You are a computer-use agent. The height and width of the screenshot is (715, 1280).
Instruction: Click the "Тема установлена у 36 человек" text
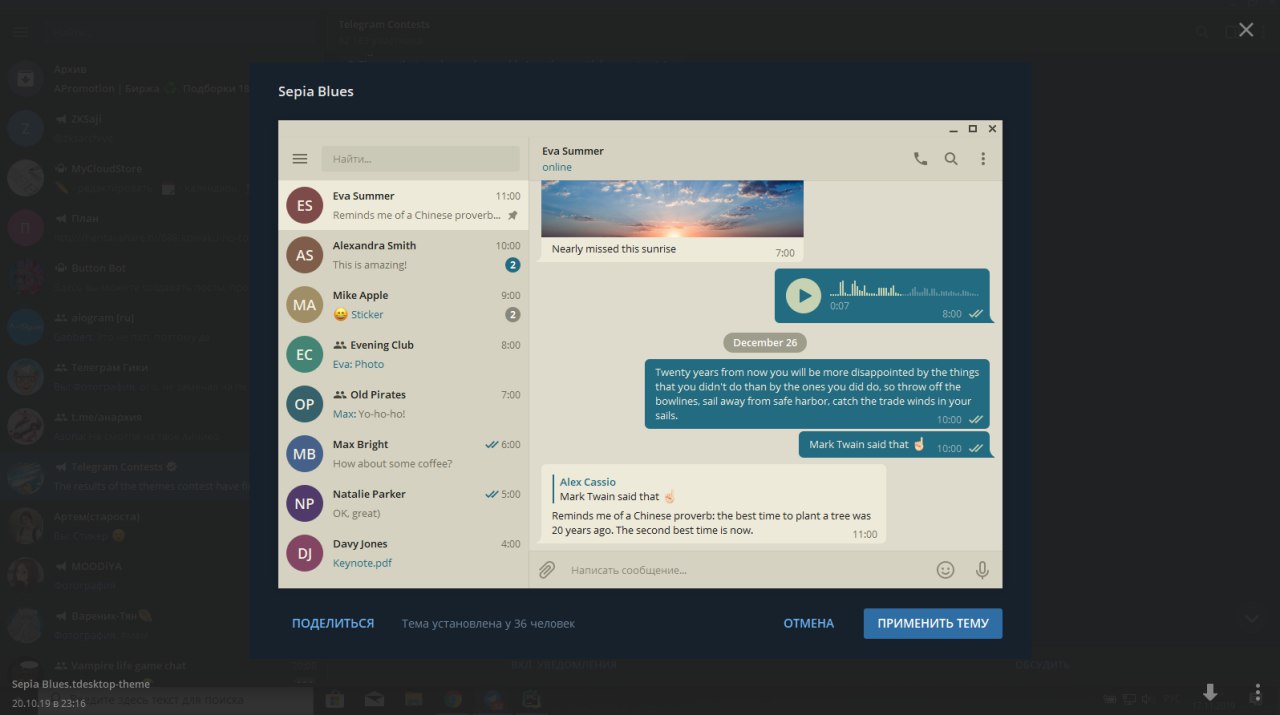tap(488, 623)
